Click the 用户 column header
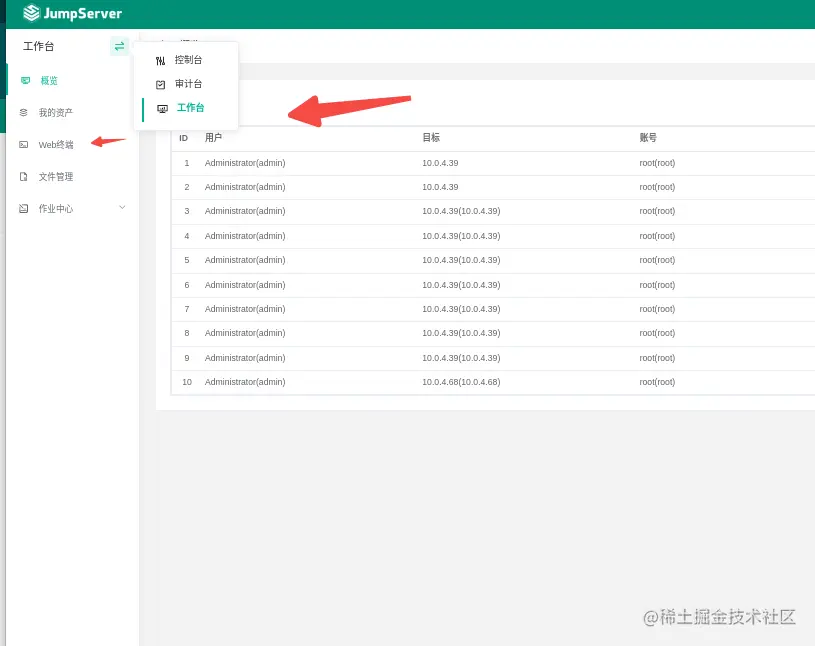Screen dimensions: 815x646 (x=213, y=138)
